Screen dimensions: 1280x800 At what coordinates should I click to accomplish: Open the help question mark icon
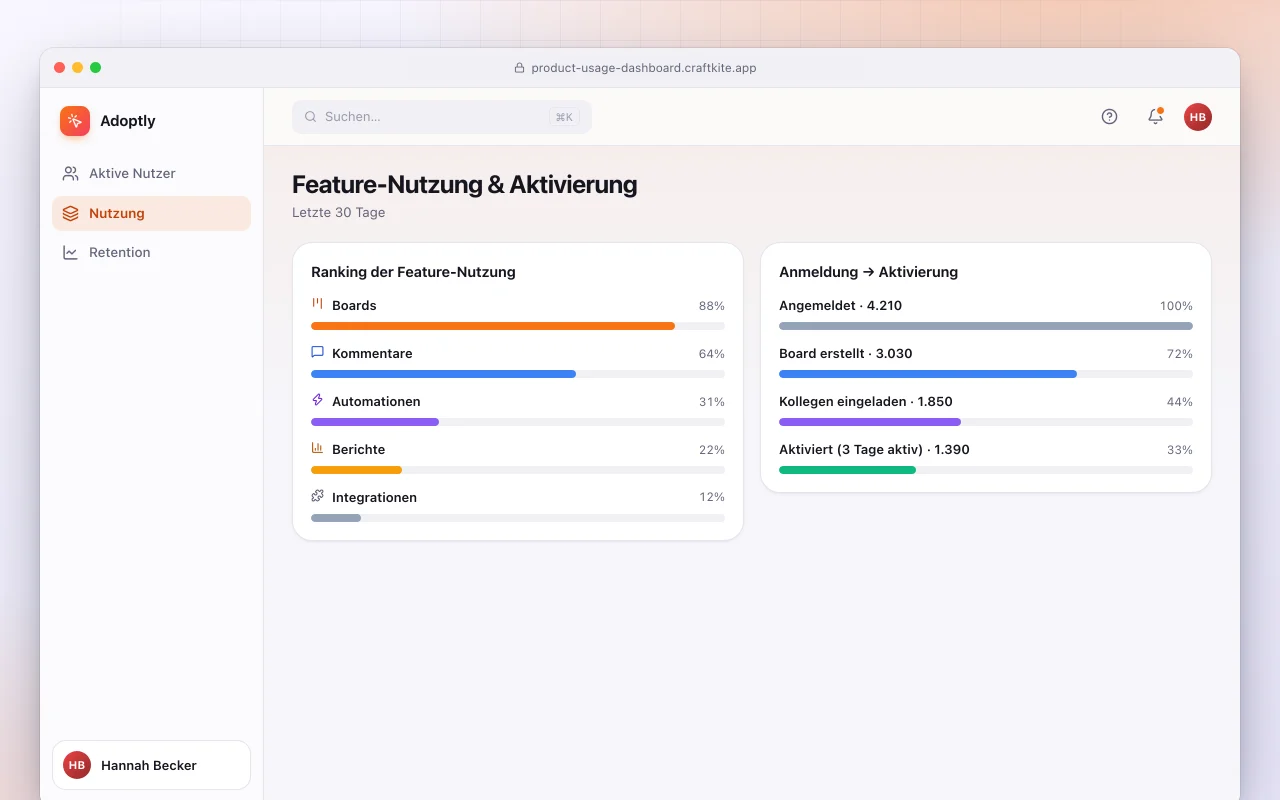1109,117
